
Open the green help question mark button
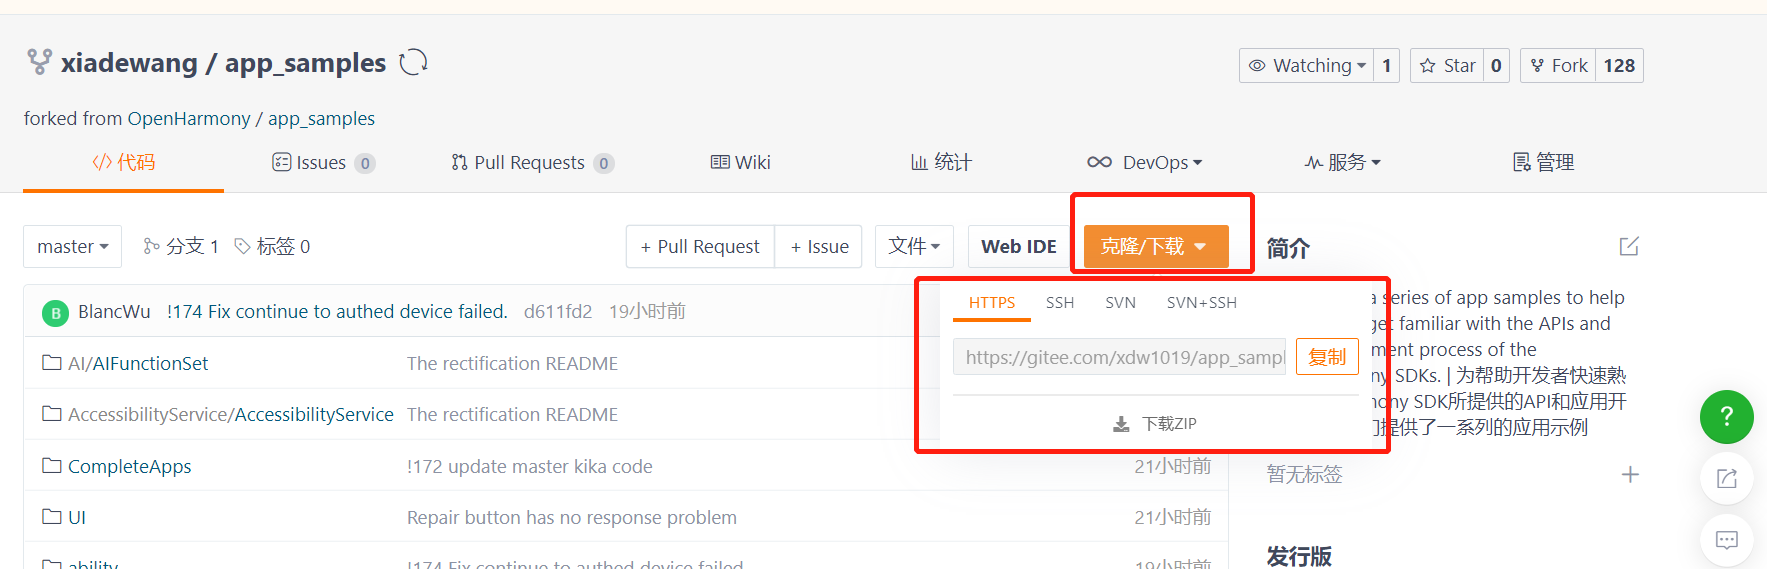1727,417
